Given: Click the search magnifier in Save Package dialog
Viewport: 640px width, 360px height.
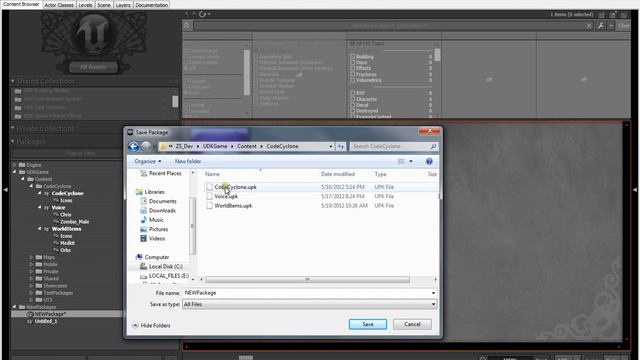Looking at the screenshot, I should [433, 146].
